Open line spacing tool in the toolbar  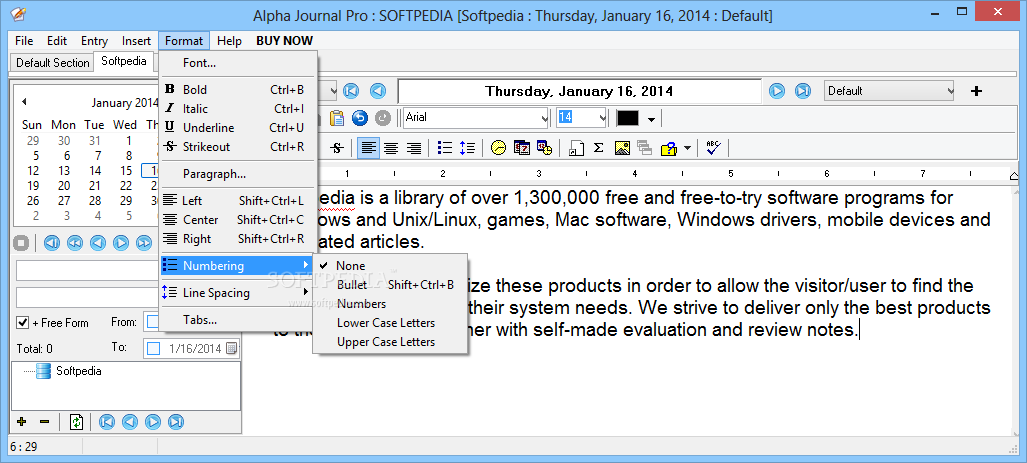(x=467, y=148)
